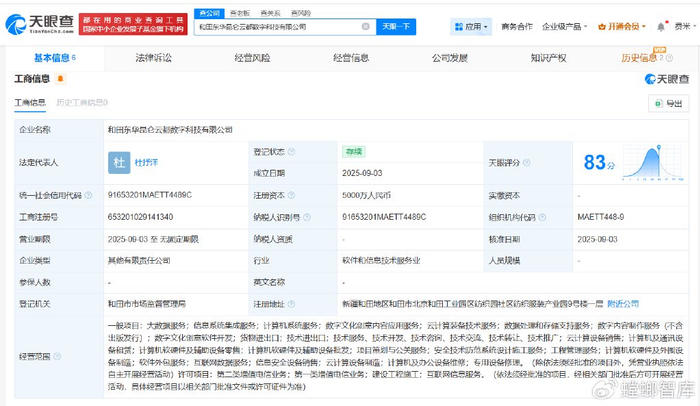Viewport: 700px width, 406px height.
Task: Click the taxpayer ID 91653201MAETT4489C value
Action: pos(384,217)
